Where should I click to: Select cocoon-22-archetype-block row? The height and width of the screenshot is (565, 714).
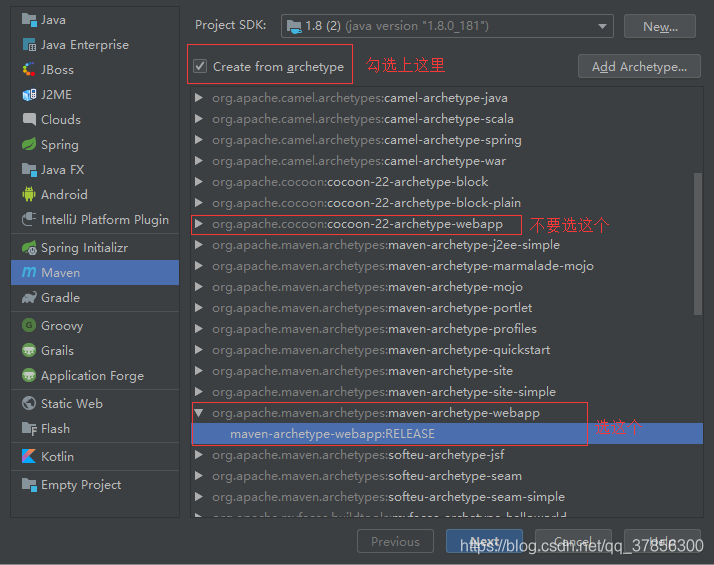click(x=447, y=182)
